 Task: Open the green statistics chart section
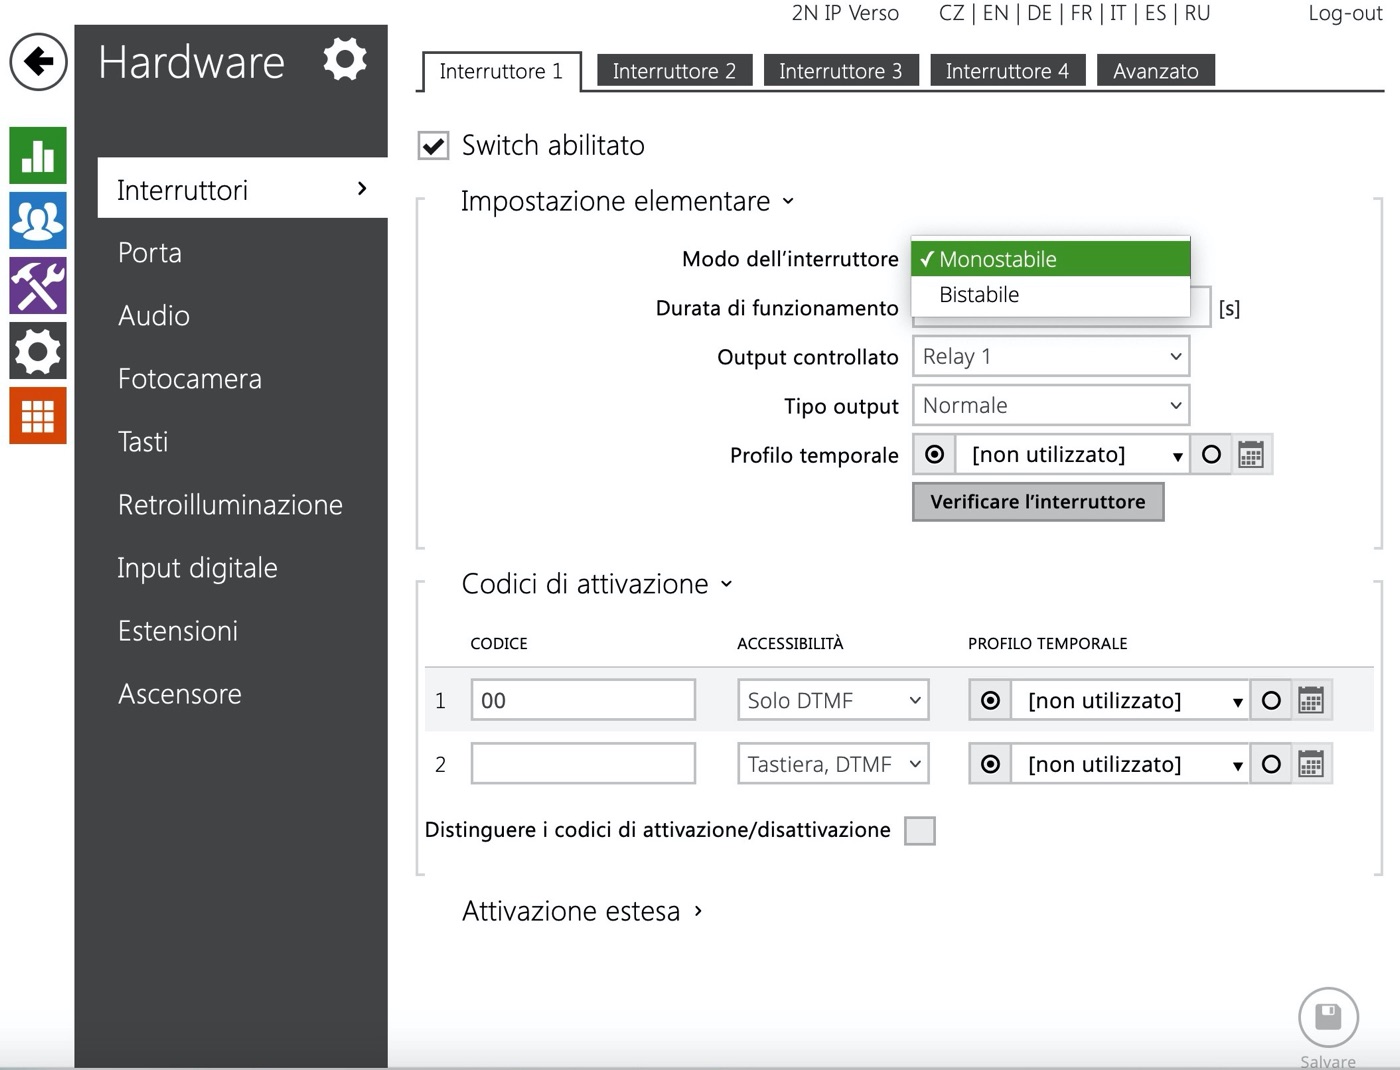38,156
